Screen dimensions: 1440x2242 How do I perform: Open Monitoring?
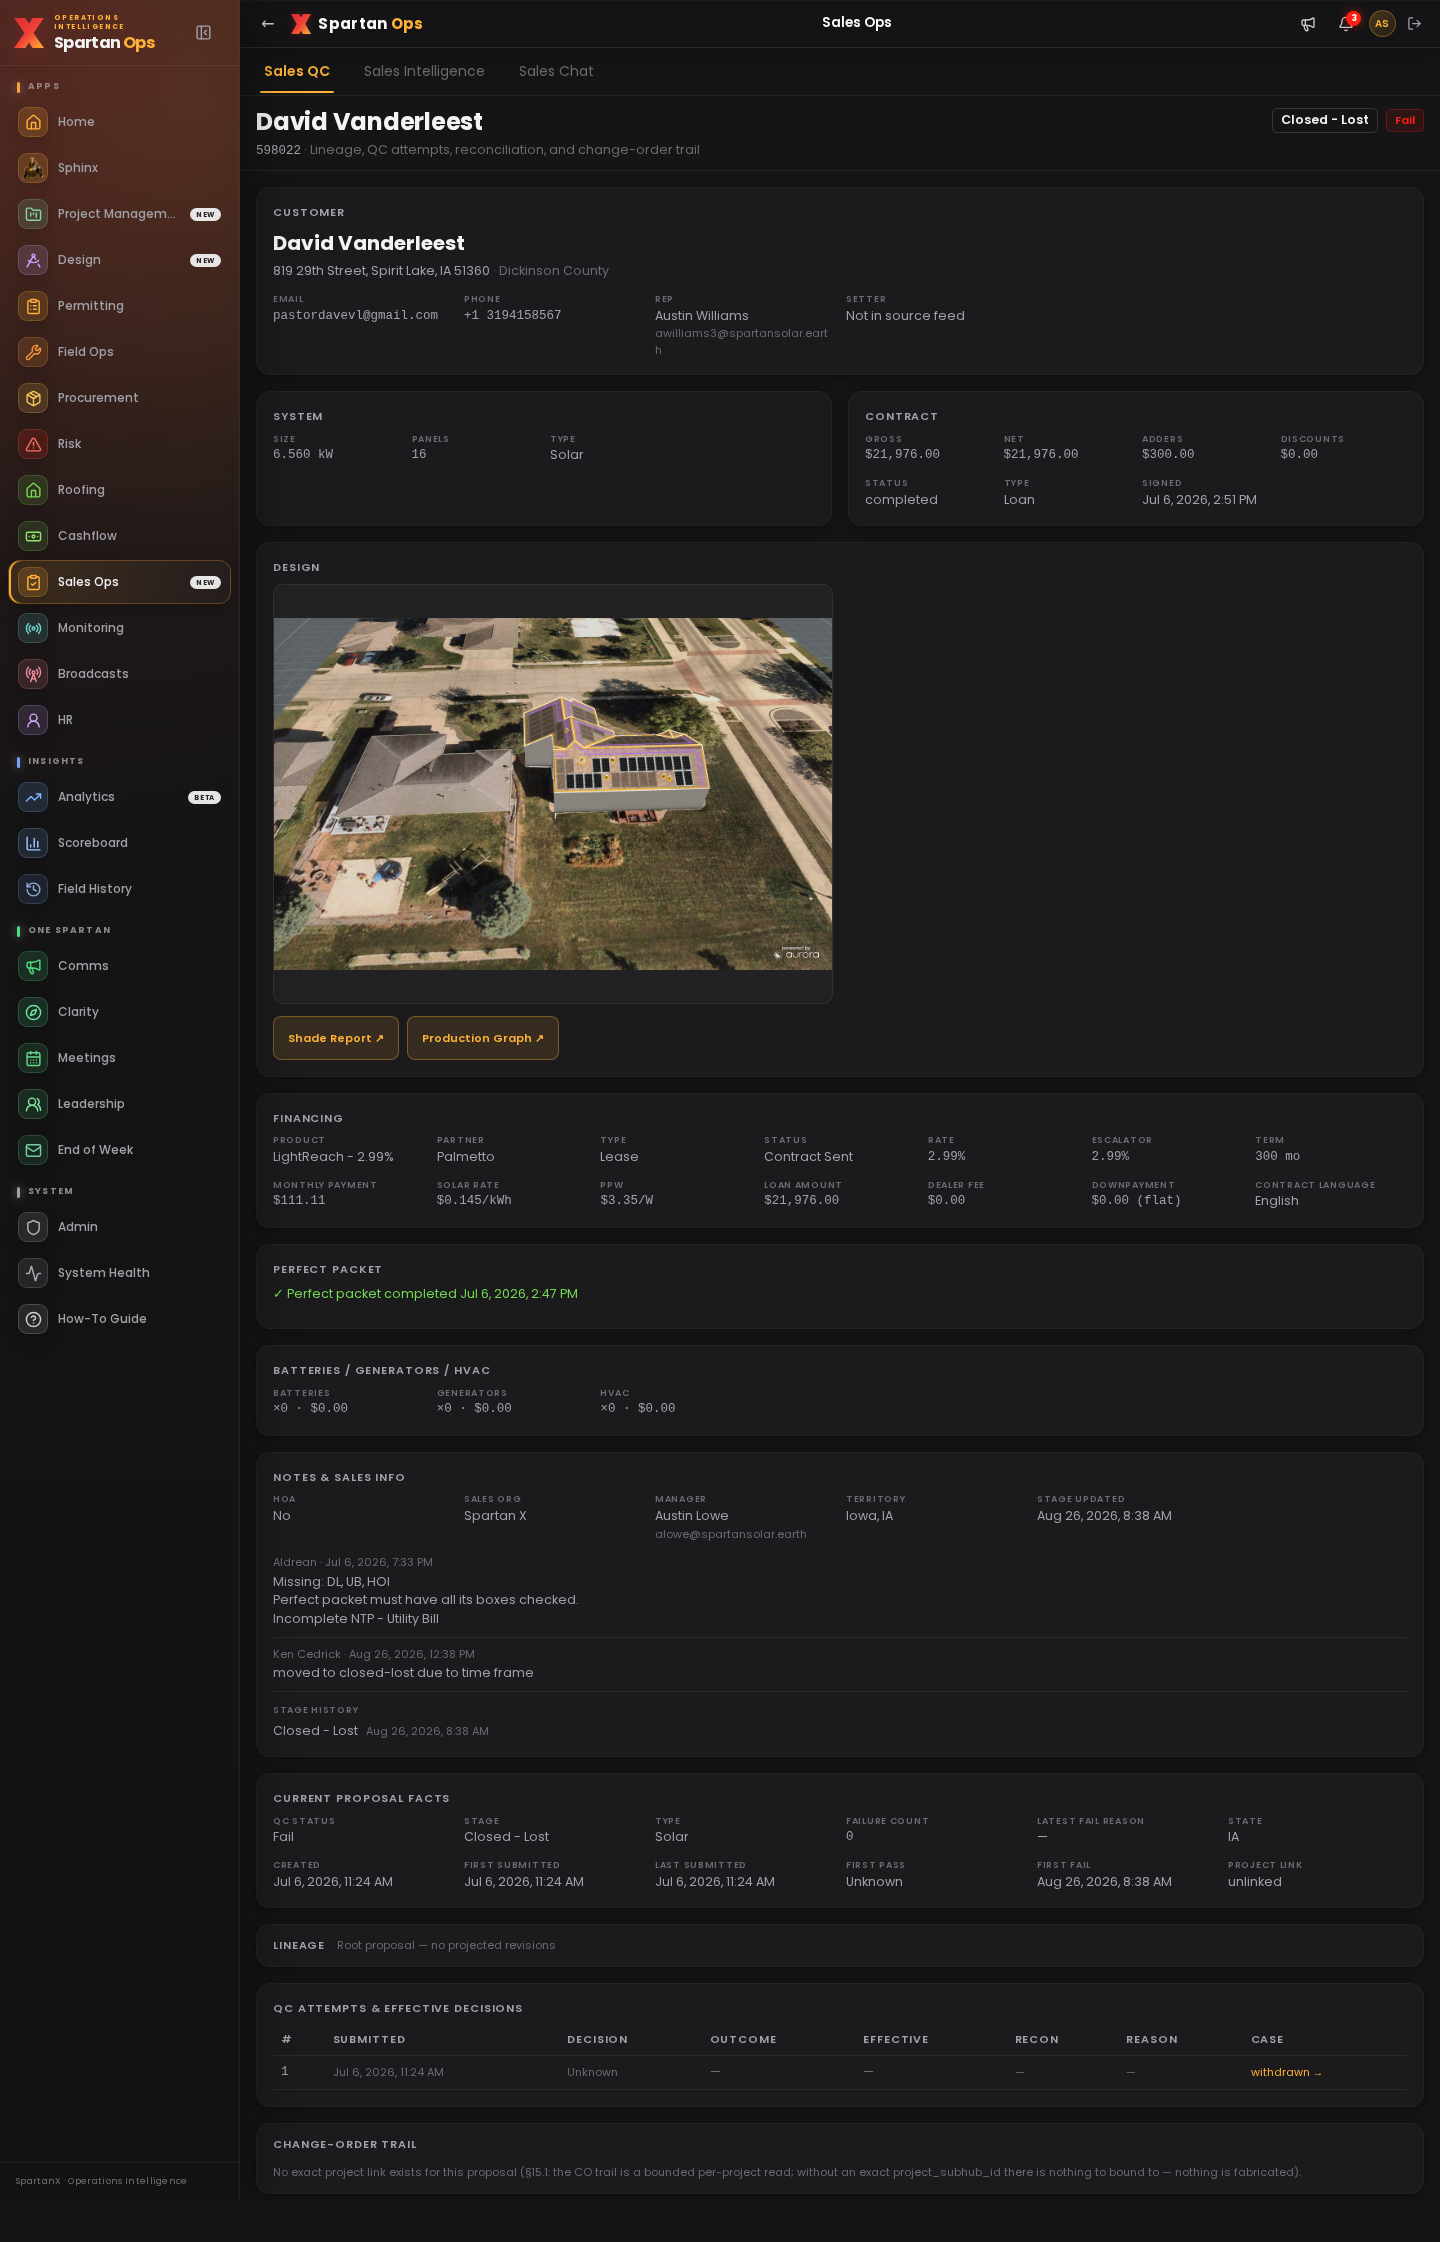(x=120, y=628)
